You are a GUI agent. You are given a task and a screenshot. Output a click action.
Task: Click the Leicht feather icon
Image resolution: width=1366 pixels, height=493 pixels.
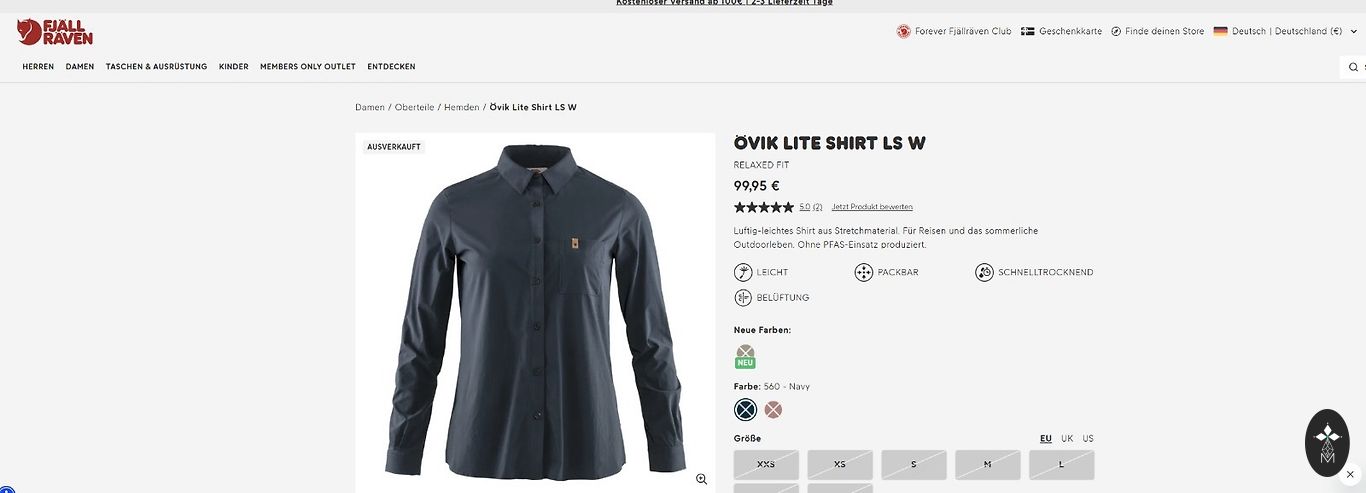point(743,272)
